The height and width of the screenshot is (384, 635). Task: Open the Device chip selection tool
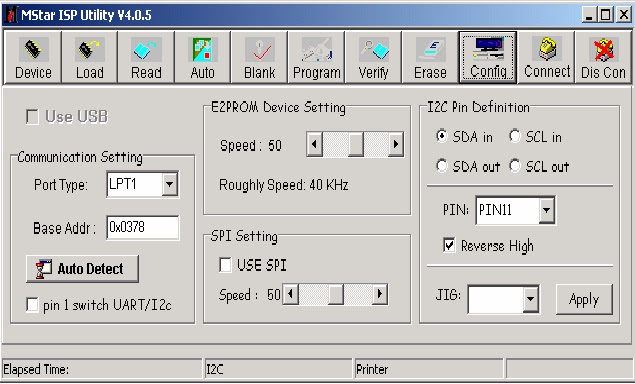click(33, 57)
